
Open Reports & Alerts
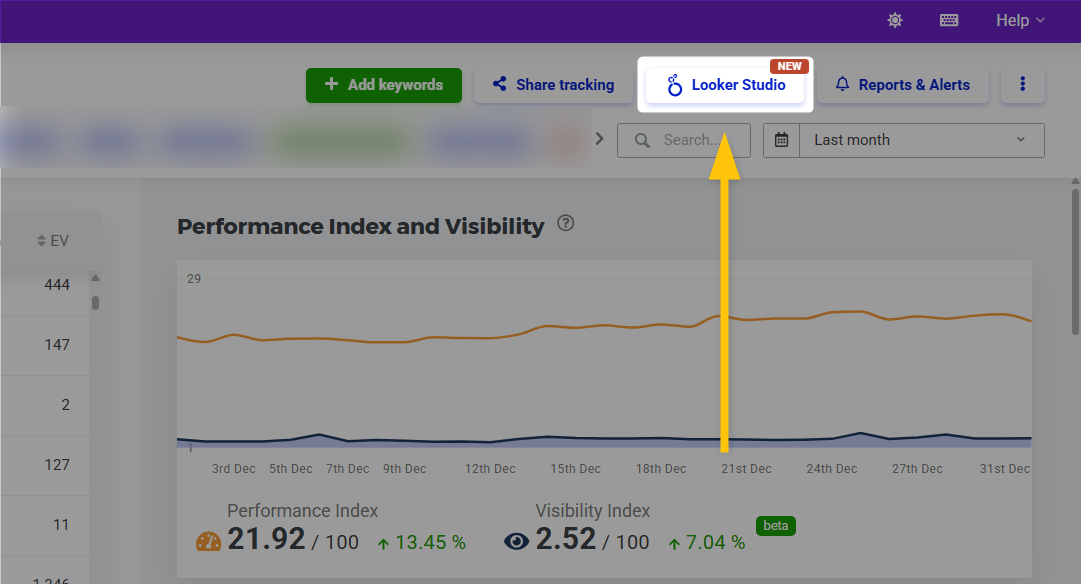point(902,85)
